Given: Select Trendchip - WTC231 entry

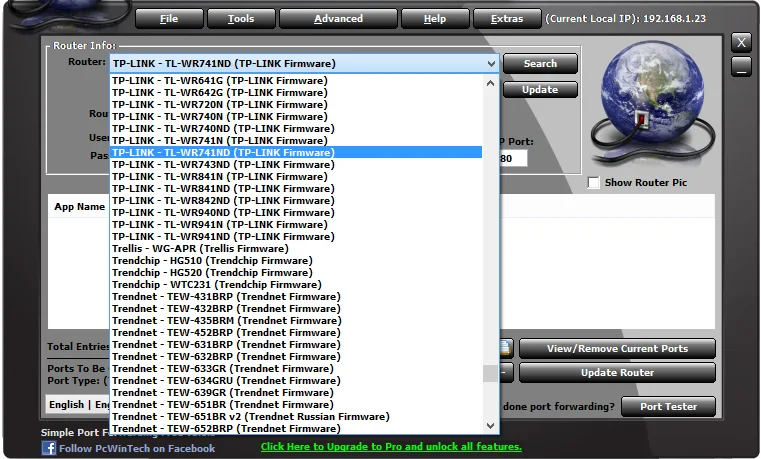Looking at the screenshot, I should pyautogui.click(x=296, y=285).
